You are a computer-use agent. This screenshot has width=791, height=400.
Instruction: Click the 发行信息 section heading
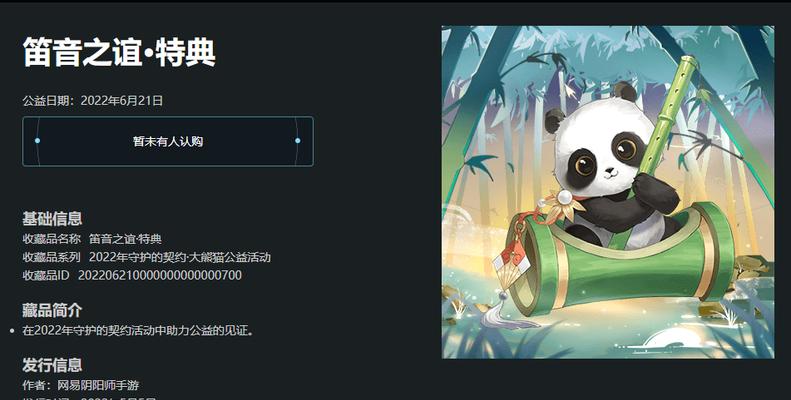(x=52, y=365)
